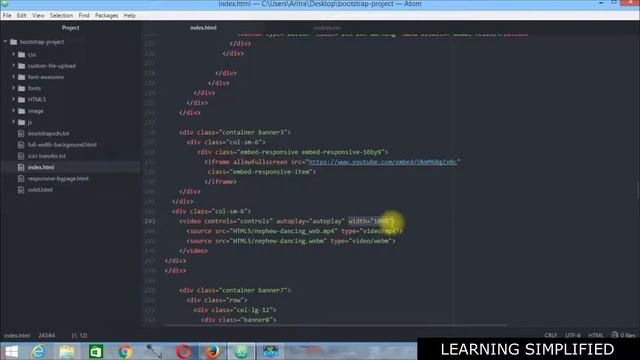Image resolution: width=640 pixels, height=360 pixels.
Task: Click the "embed-responsive-item" class line
Action: click(262, 172)
